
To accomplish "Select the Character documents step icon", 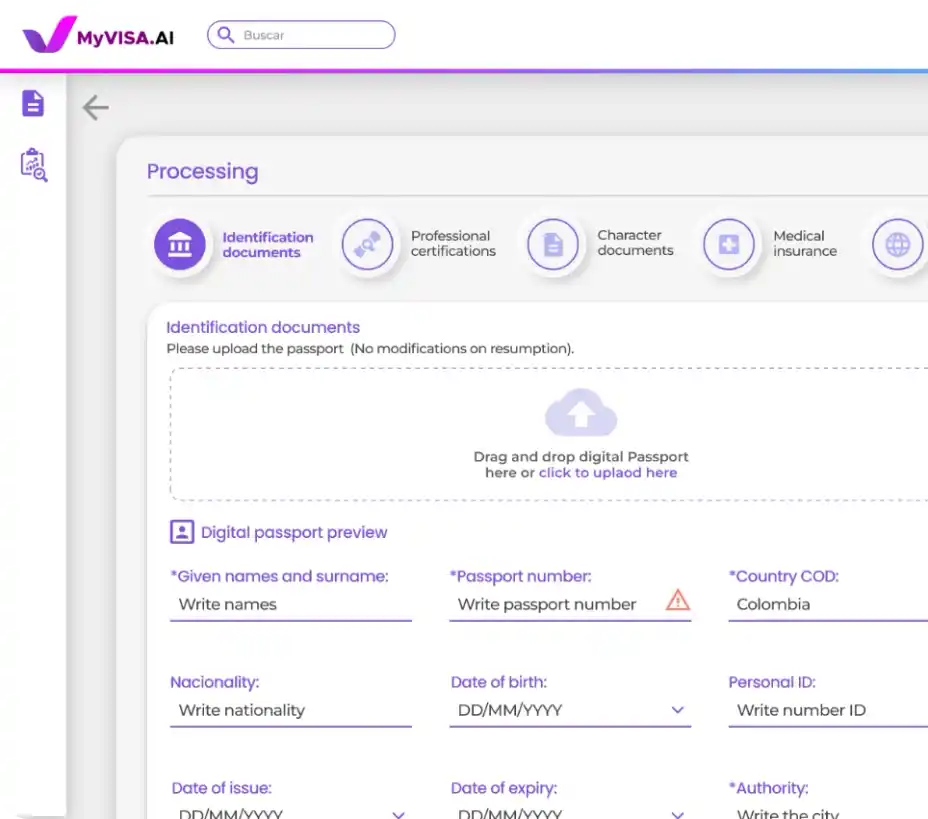I will point(553,245).
